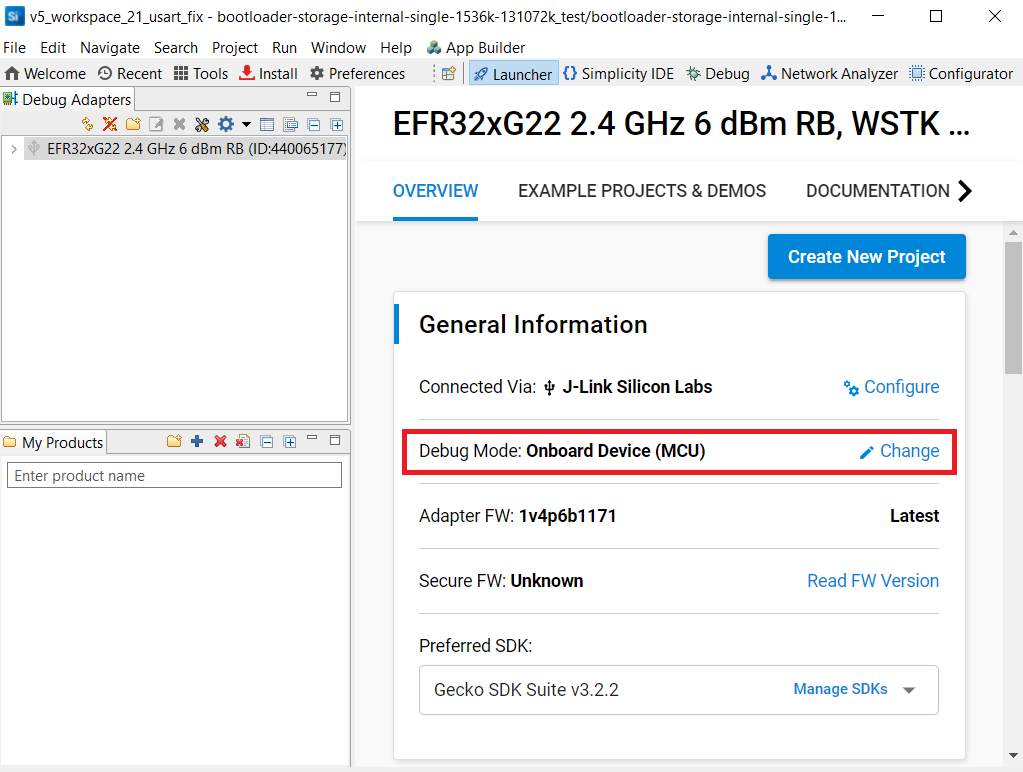Click the Read FW Version link
Screen dimensions: 1023x772
point(872,581)
